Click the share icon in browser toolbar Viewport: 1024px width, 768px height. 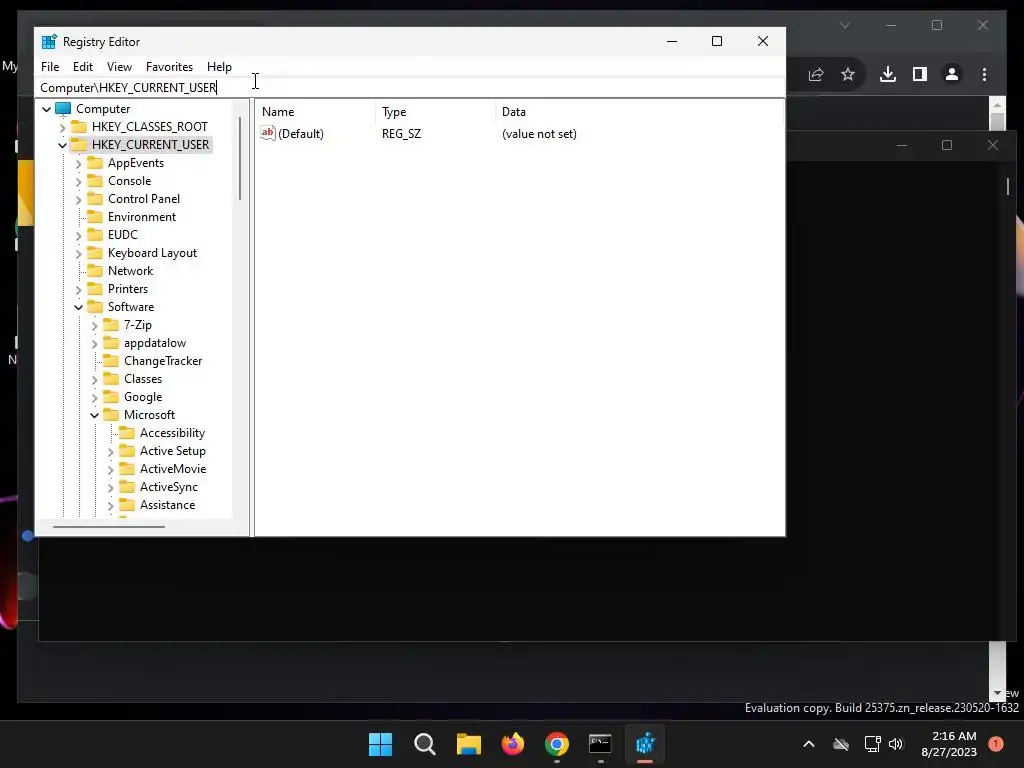tap(816, 74)
